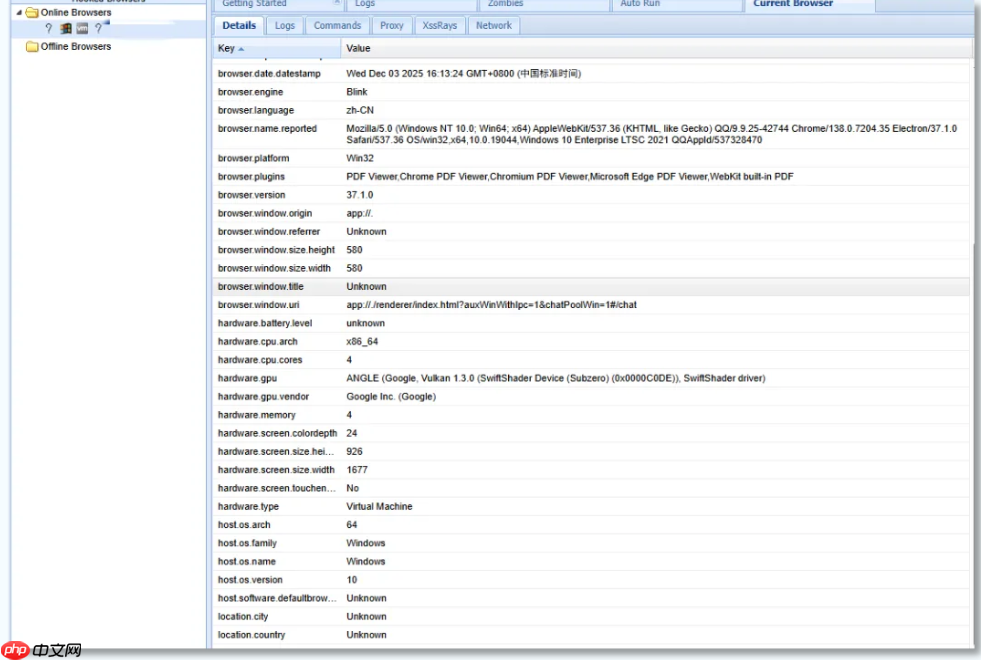Collapse the Online Browsers tree node
Screen dimensions: 981x660
coord(19,13)
